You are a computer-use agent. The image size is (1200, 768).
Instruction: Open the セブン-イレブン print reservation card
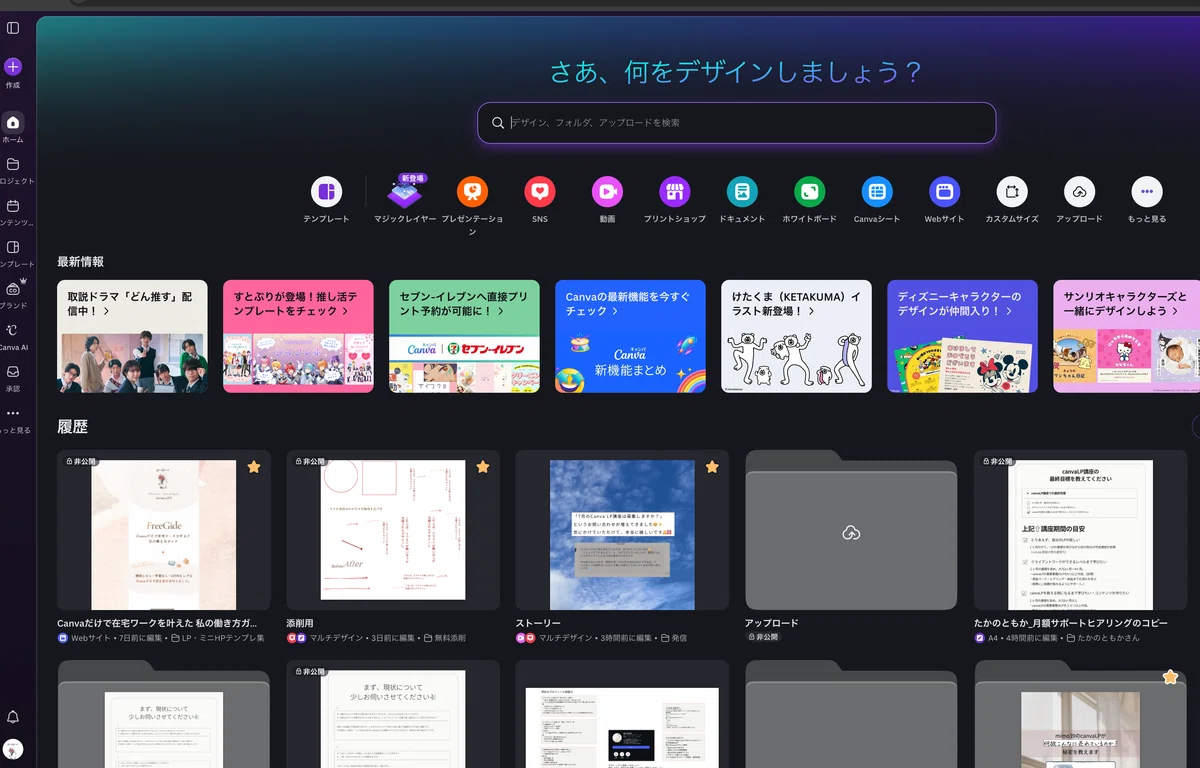(x=464, y=336)
